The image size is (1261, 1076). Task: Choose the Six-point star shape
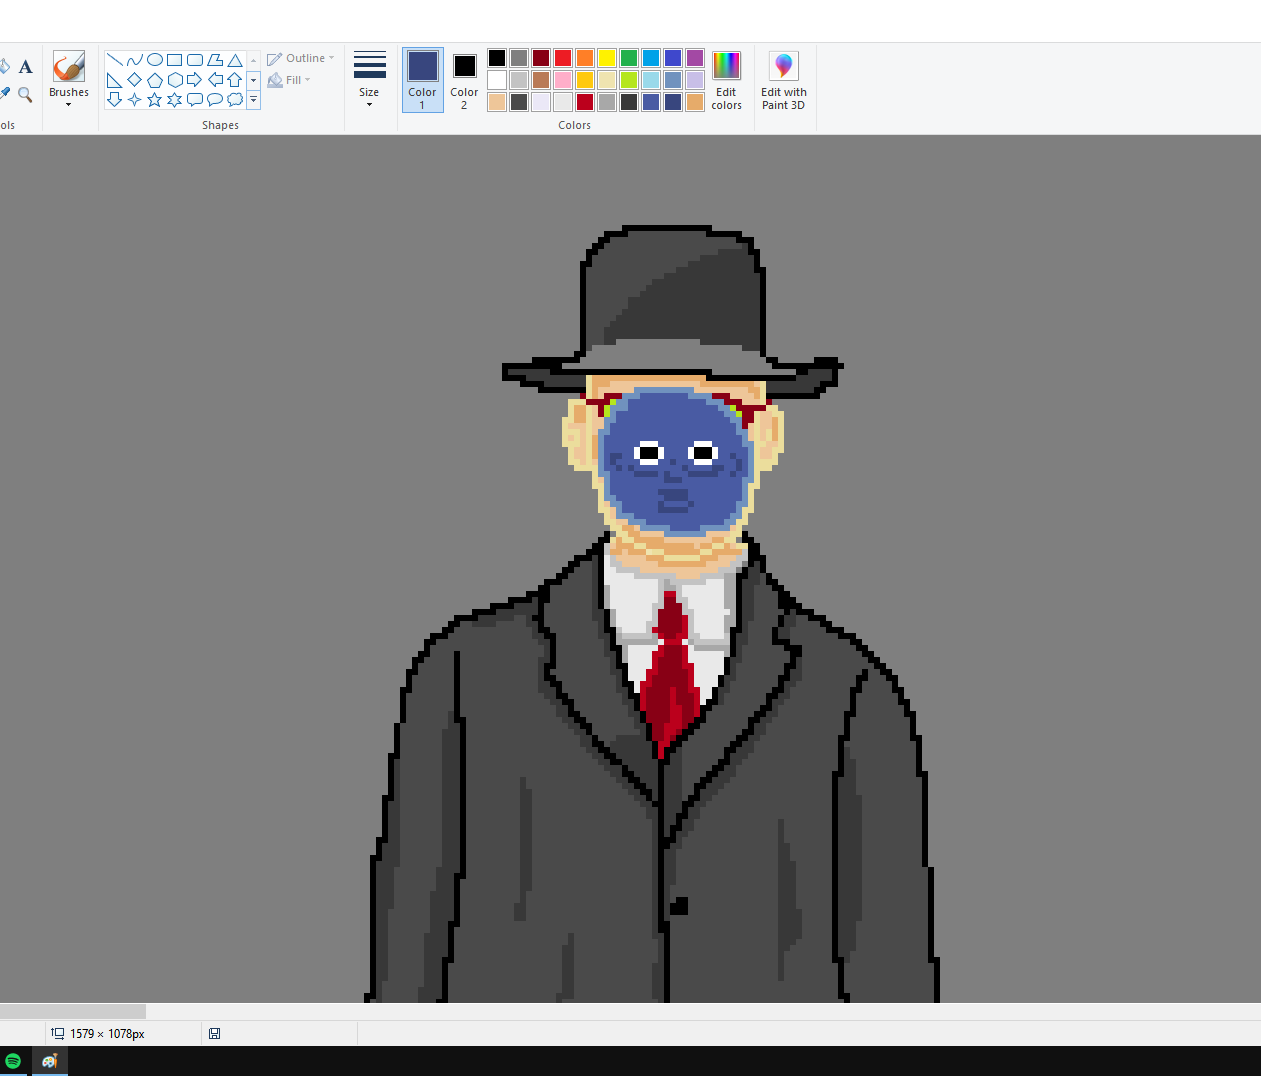(175, 99)
